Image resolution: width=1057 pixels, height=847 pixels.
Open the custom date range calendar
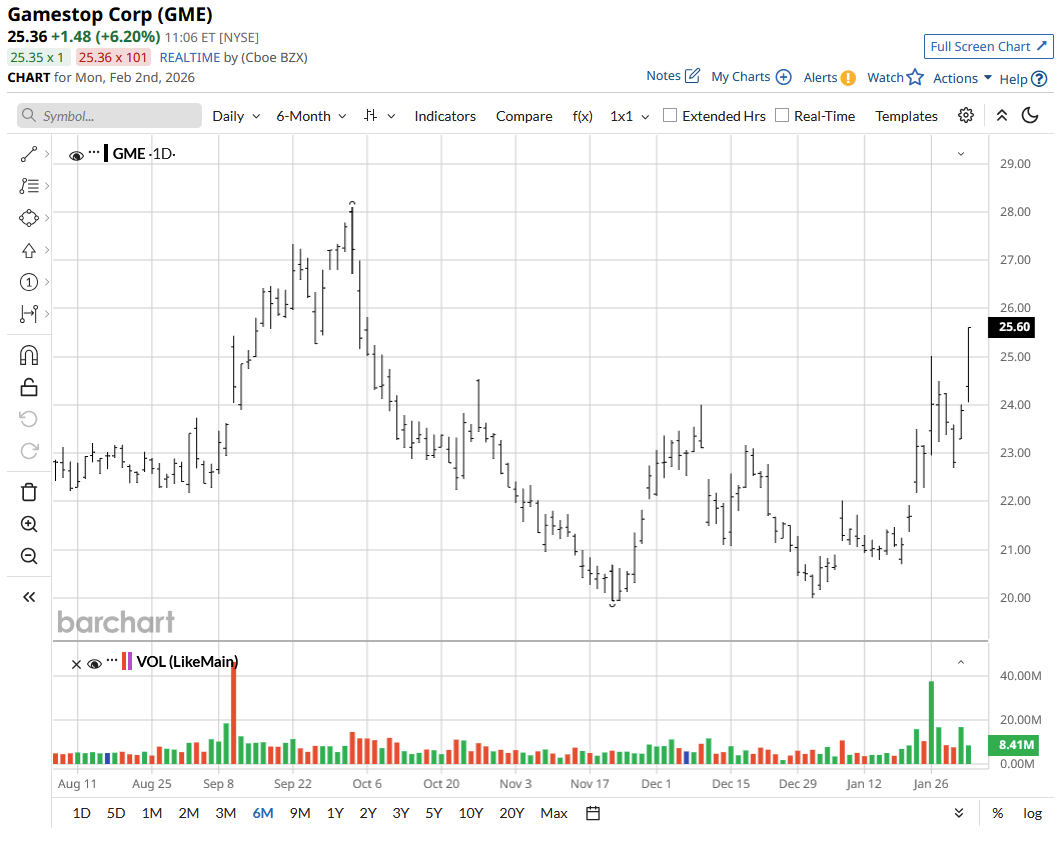(593, 813)
